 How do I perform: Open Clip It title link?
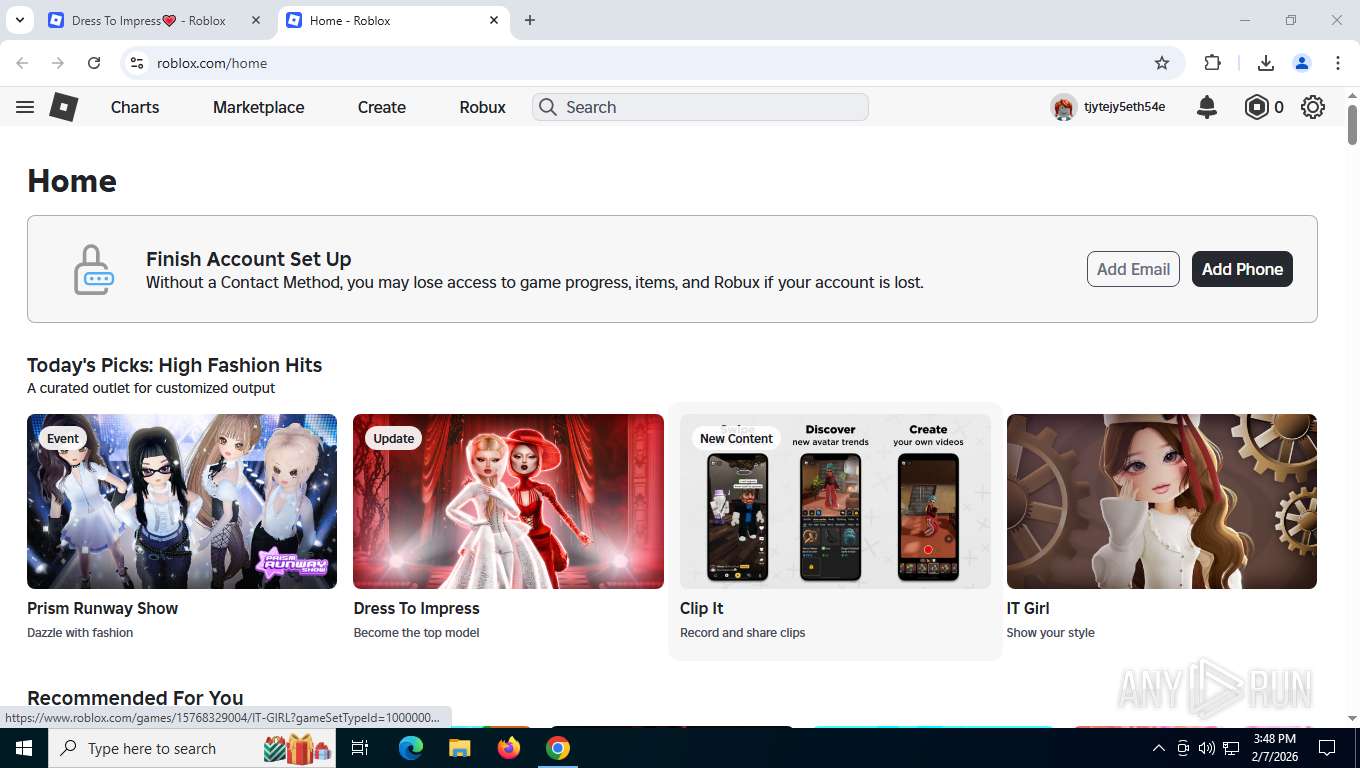701,608
